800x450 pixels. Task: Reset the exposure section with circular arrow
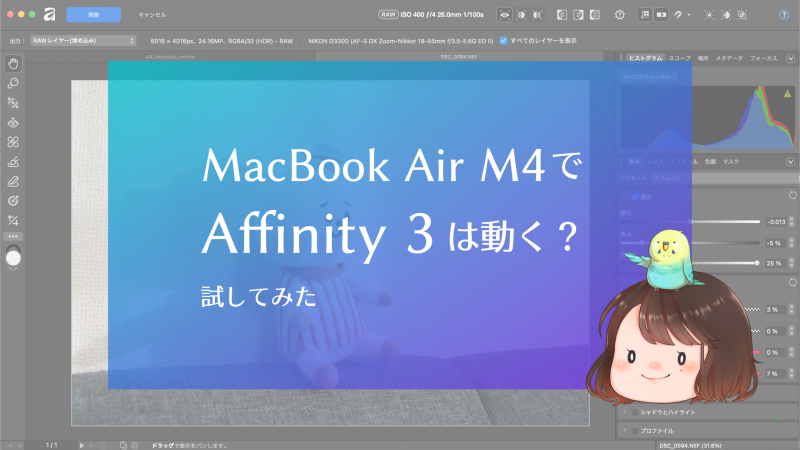pyautogui.click(x=792, y=195)
